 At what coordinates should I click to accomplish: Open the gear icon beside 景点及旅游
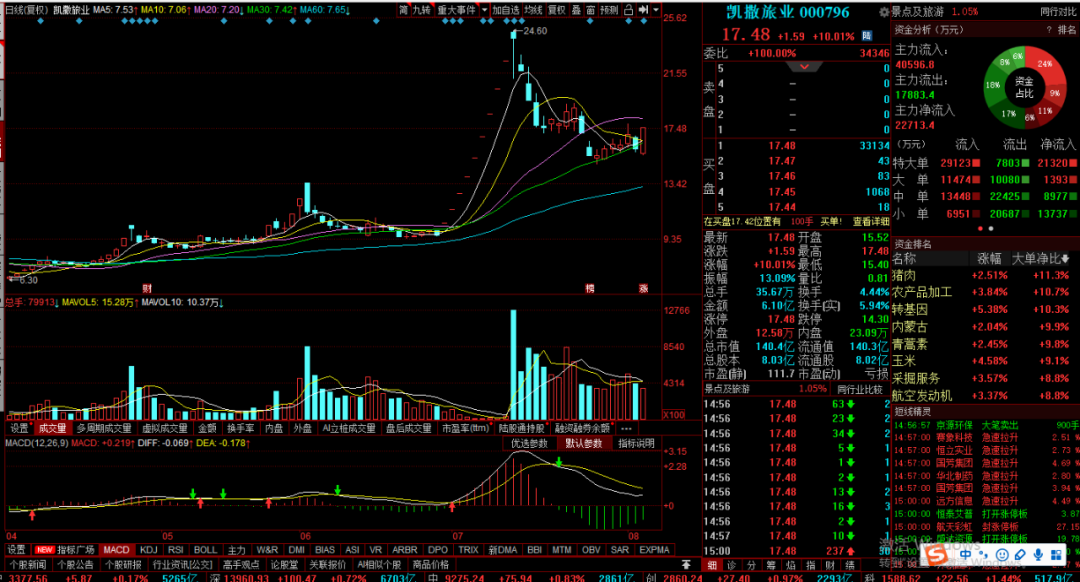coord(884,12)
